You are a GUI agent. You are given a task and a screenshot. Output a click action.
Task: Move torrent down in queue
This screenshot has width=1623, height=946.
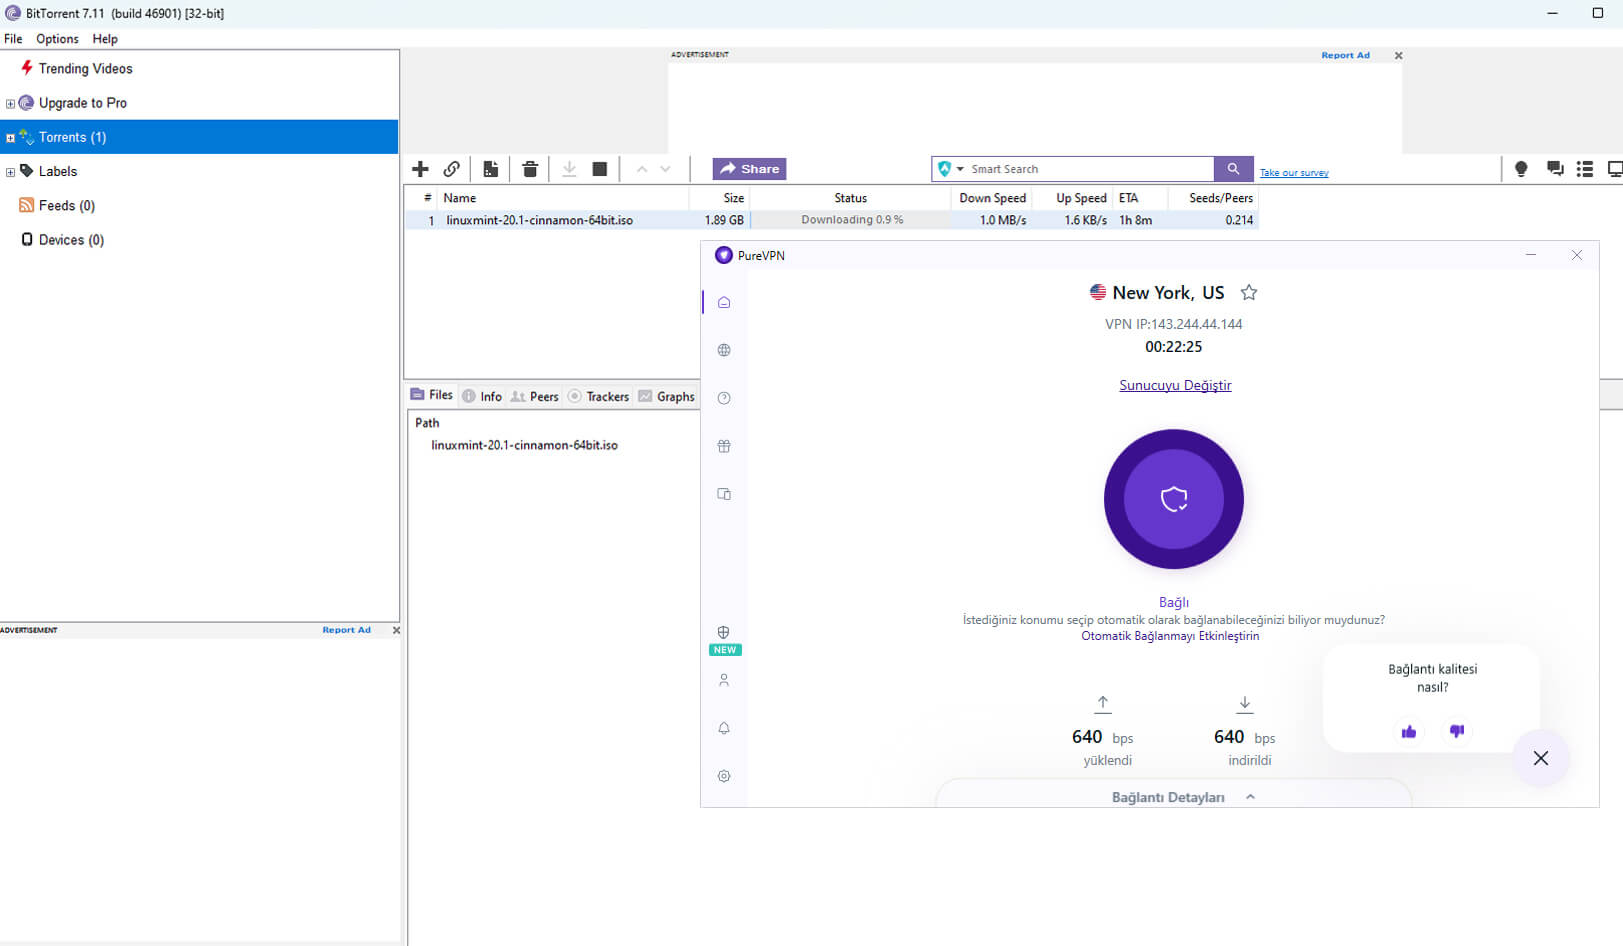[666, 169]
